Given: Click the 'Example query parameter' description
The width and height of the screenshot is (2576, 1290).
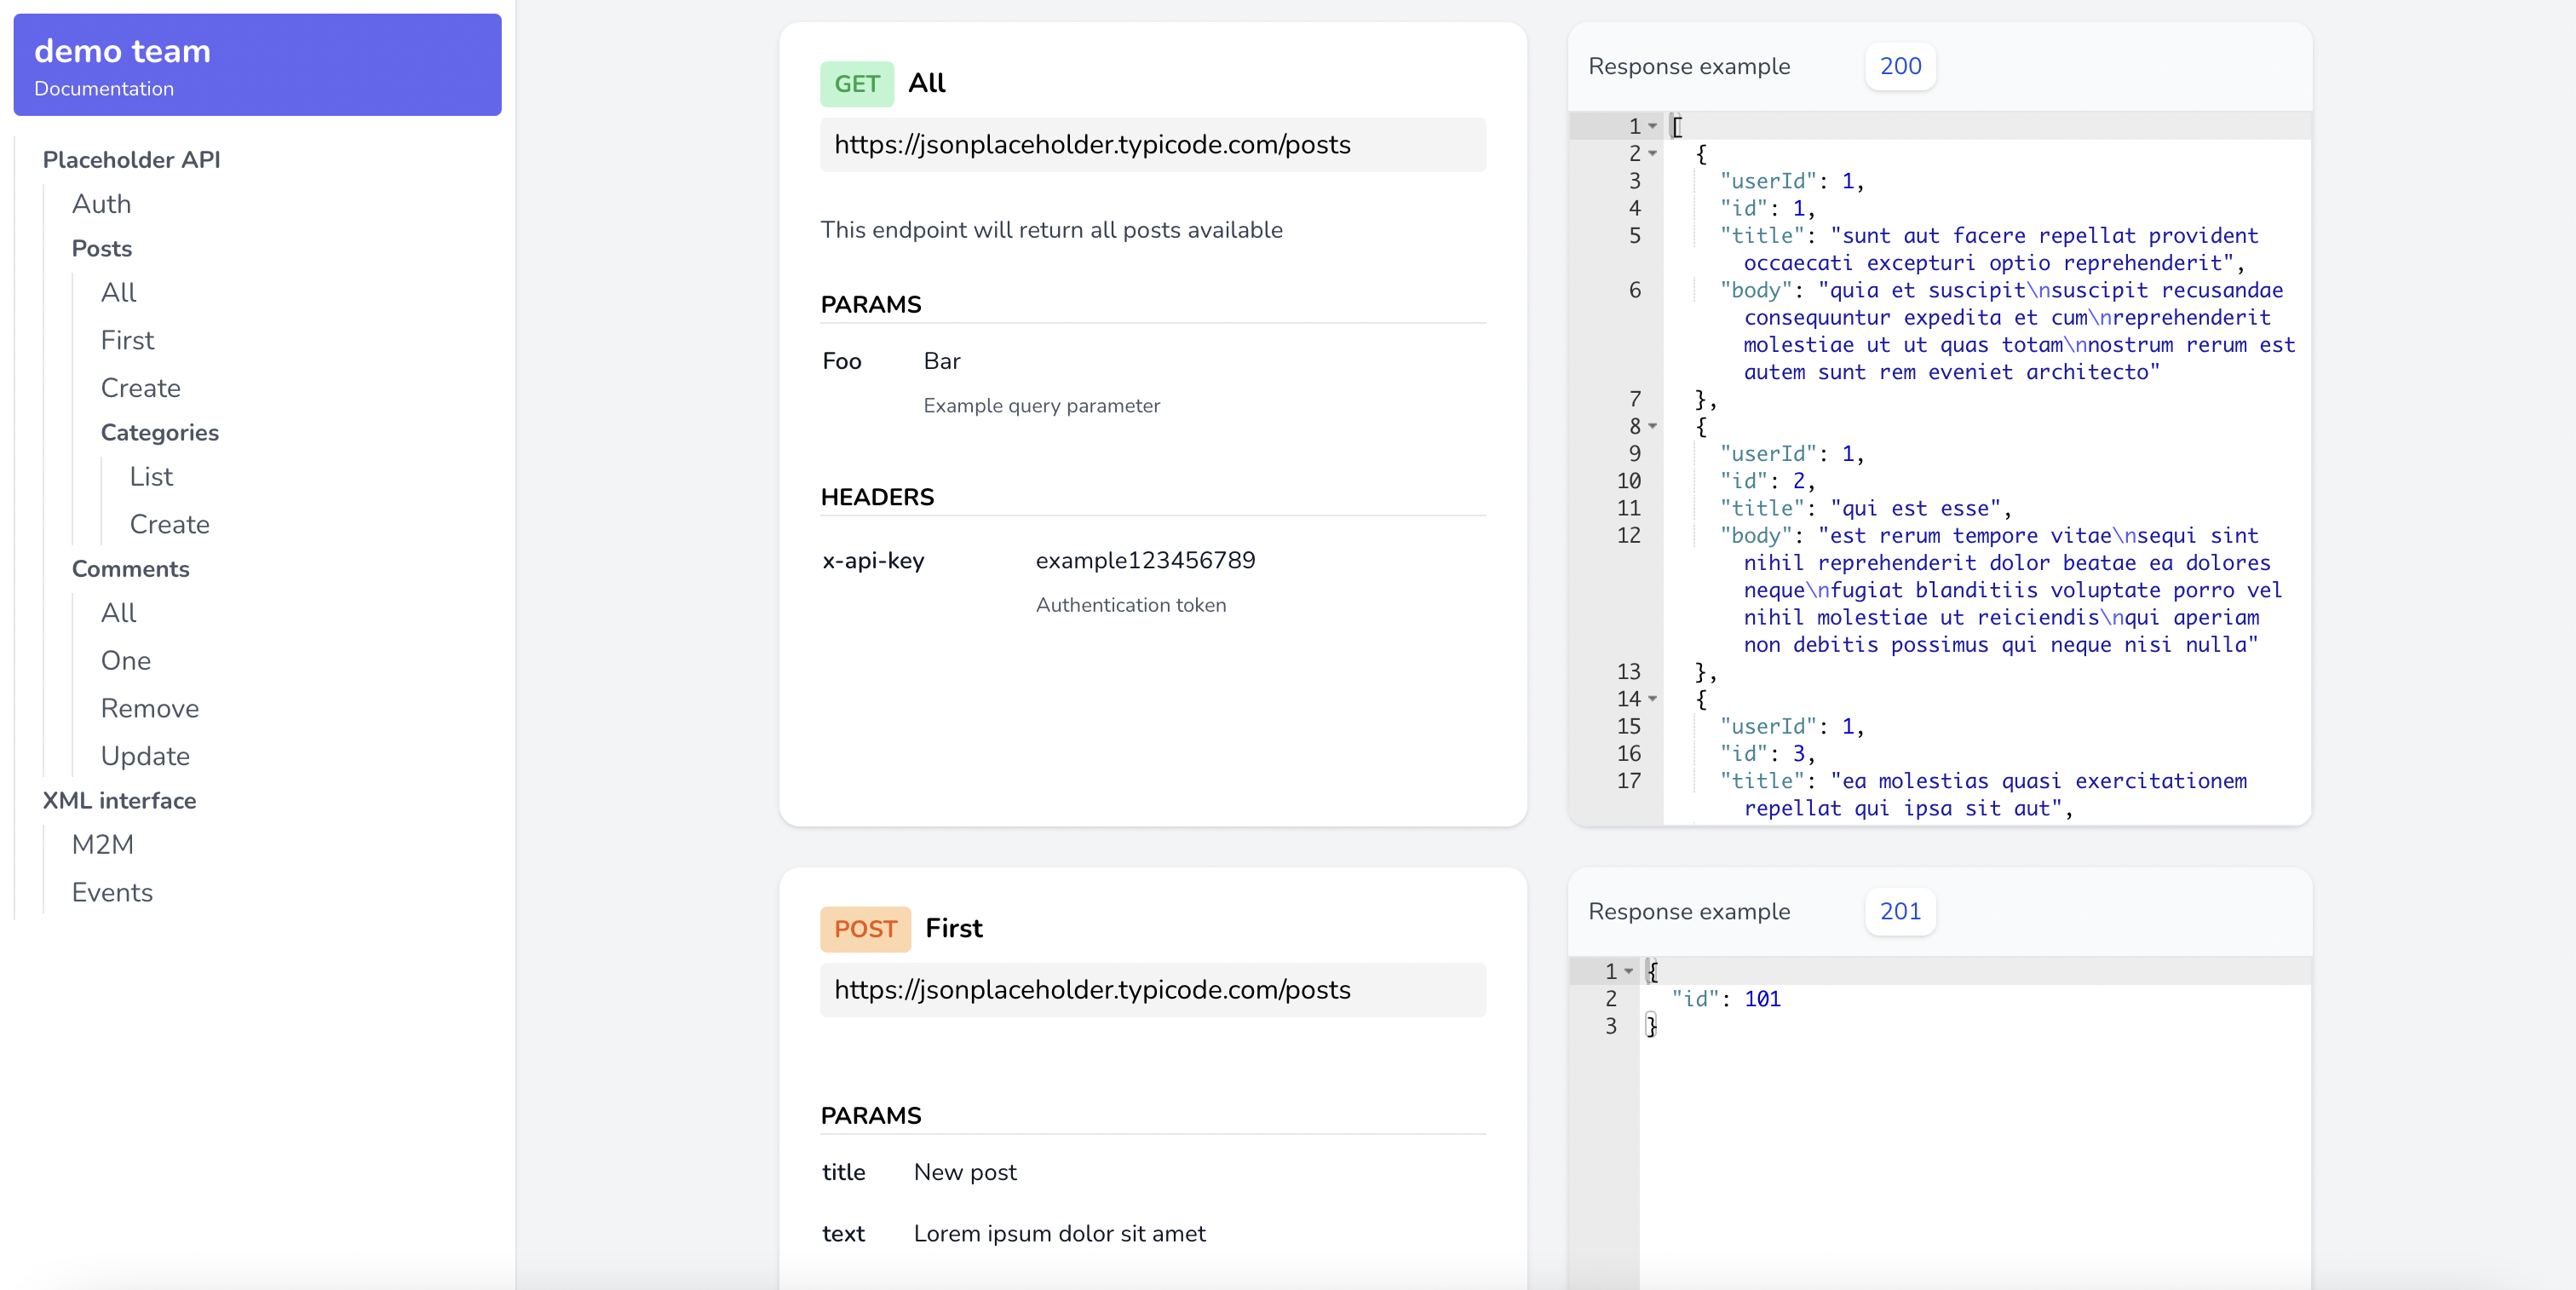Looking at the screenshot, I should tap(1042, 406).
